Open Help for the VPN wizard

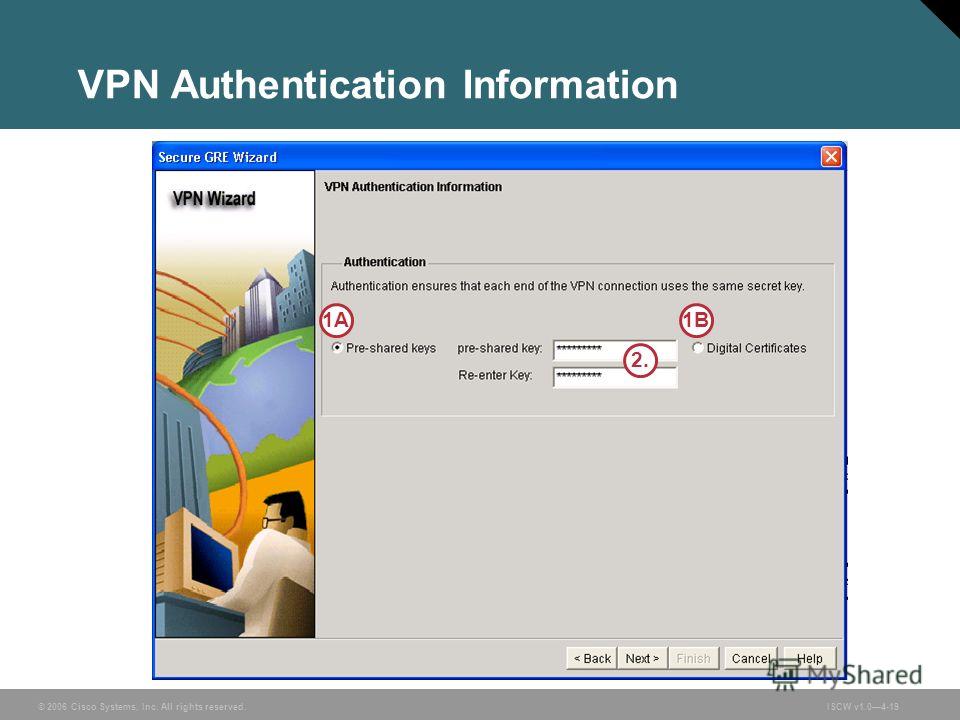click(x=809, y=658)
